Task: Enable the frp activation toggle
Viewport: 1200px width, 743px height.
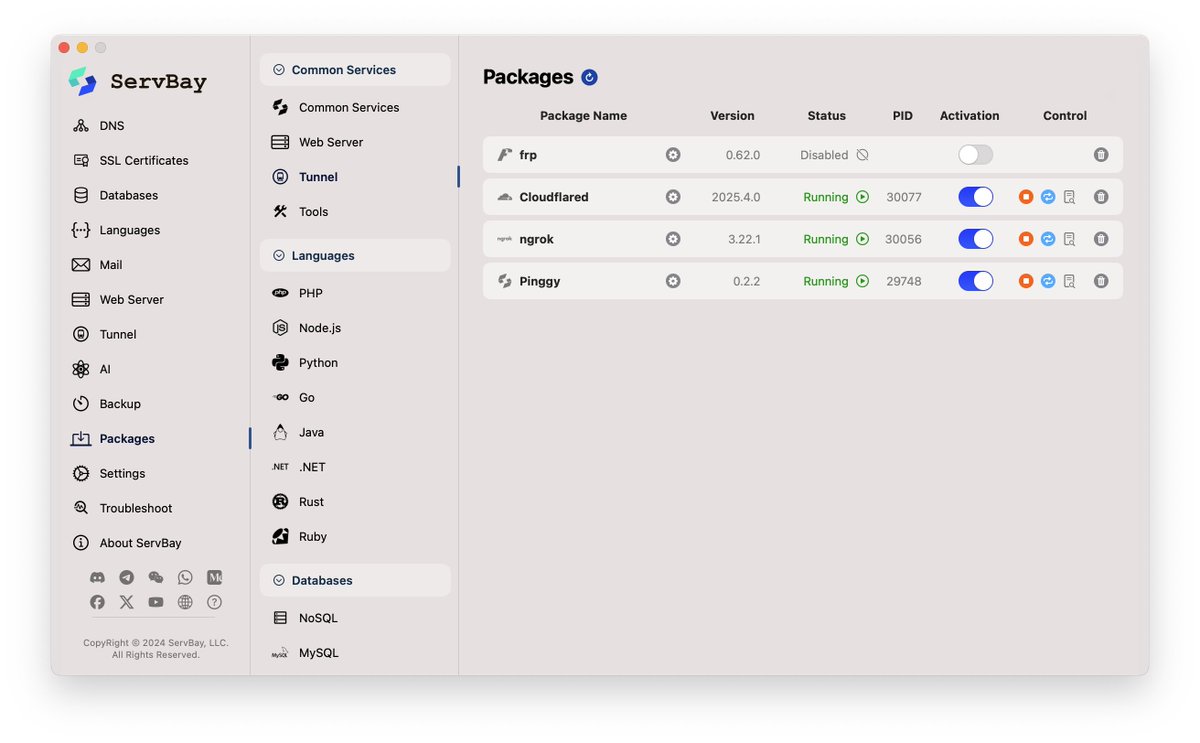Action: click(x=975, y=155)
